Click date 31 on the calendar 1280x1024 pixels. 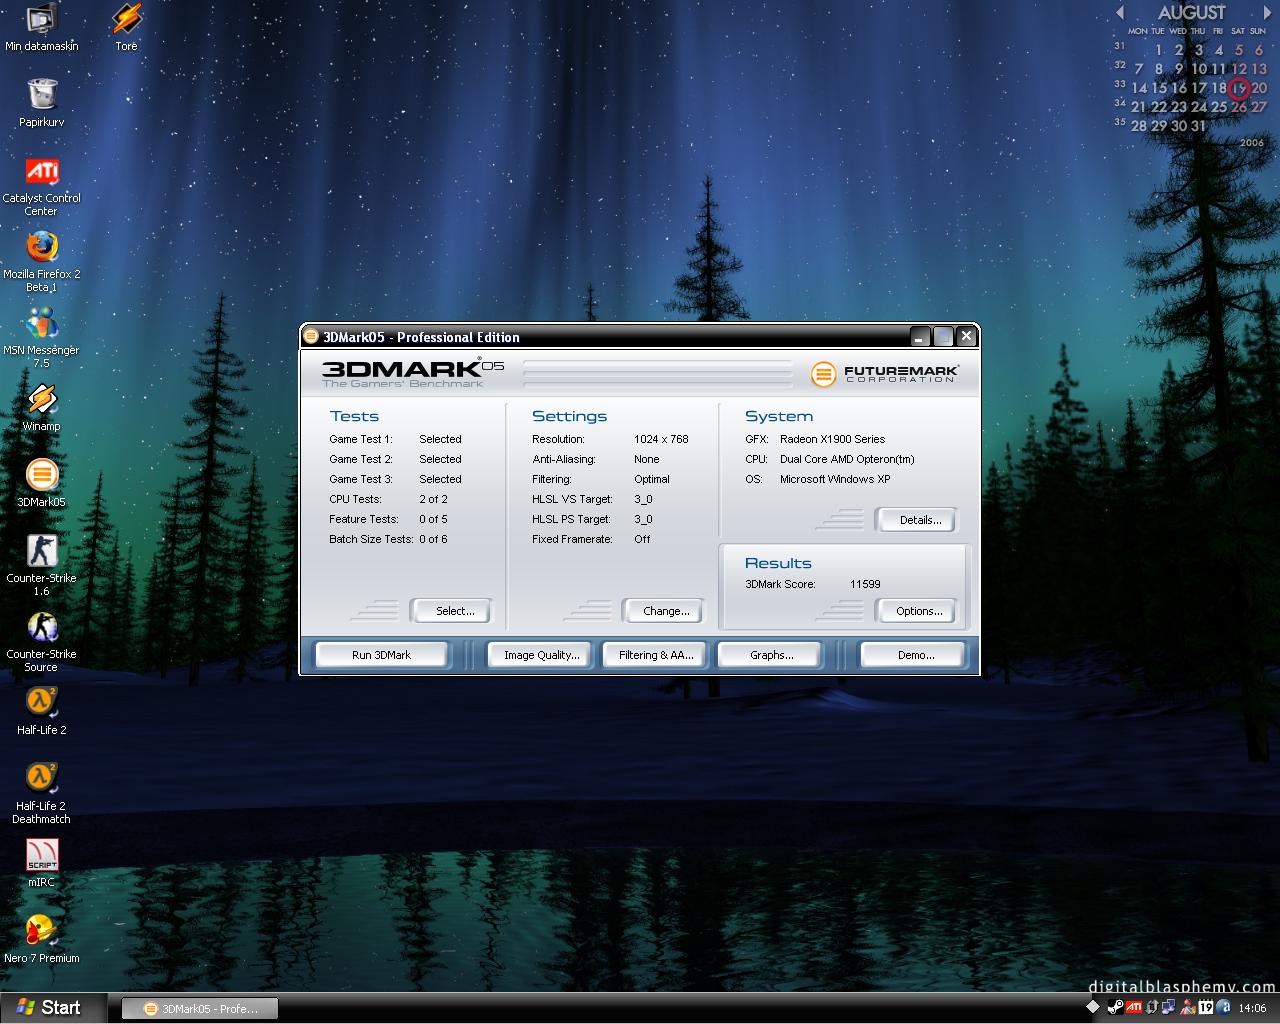click(x=1198, y=126)
